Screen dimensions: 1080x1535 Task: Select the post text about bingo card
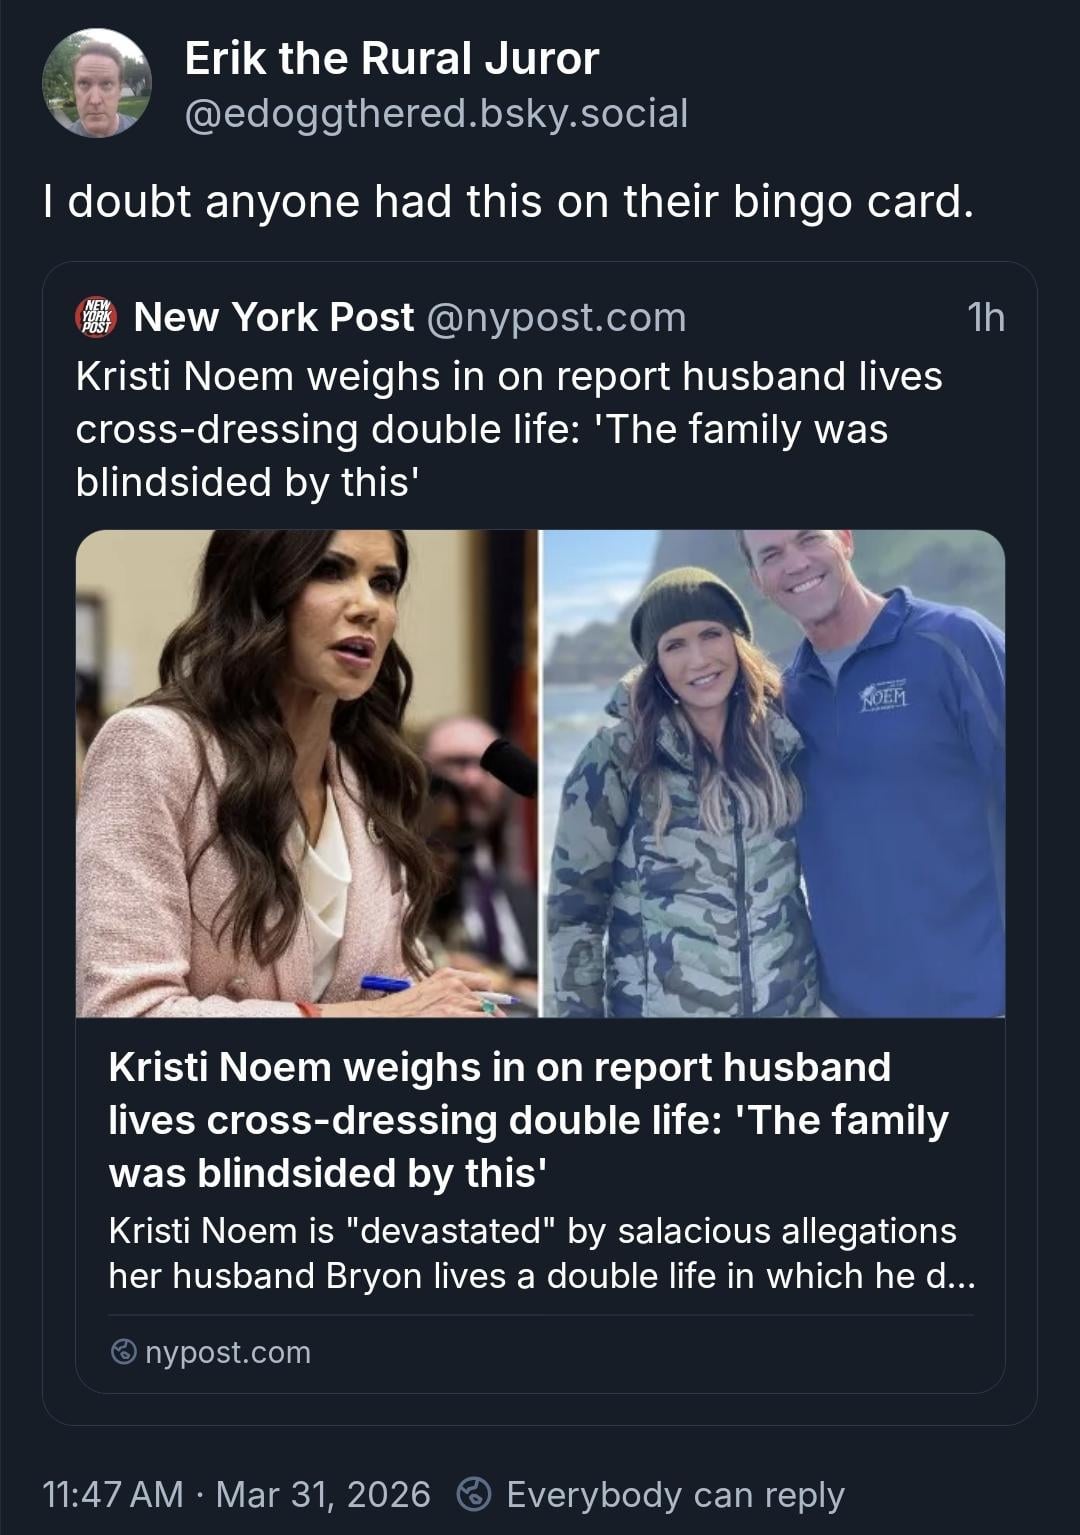point(508,202)
